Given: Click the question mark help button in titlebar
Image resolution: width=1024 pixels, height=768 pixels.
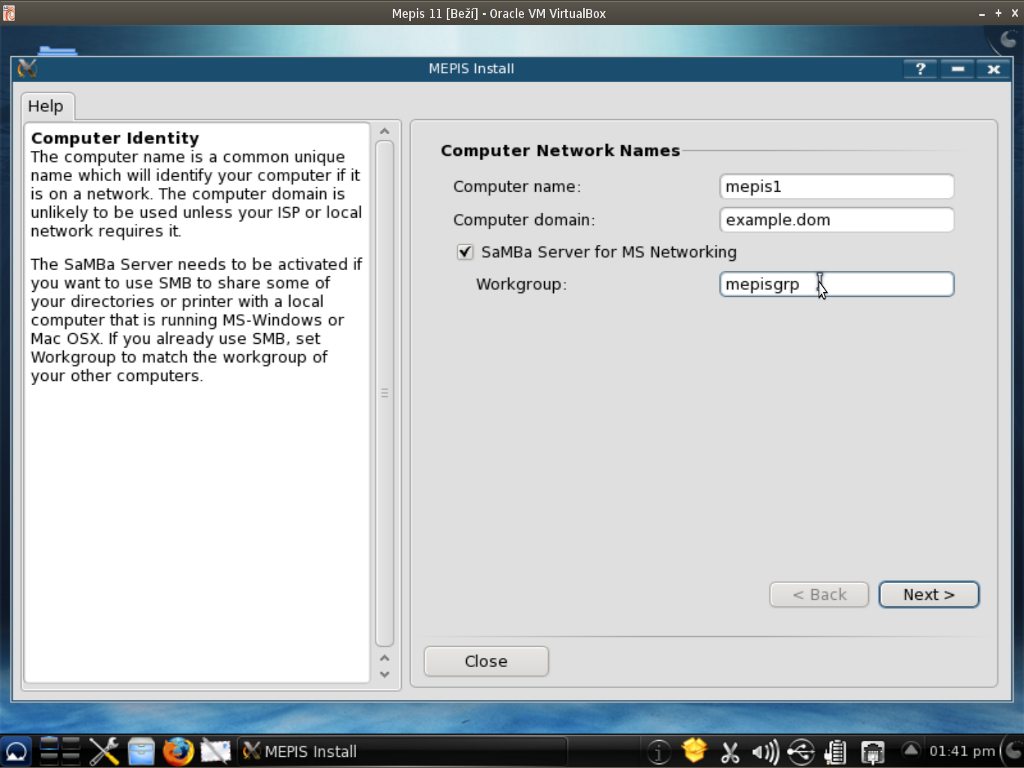Looking at the screenshot, I should pyautogui.click(x=920, y=69).
